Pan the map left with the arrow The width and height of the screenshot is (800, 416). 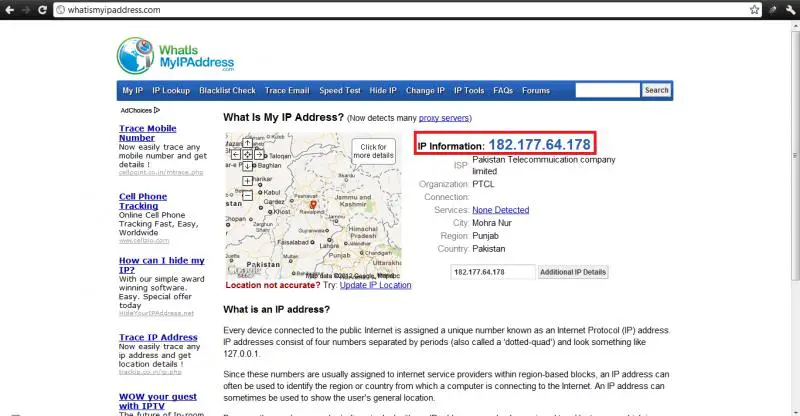click(x=236, y=154)
